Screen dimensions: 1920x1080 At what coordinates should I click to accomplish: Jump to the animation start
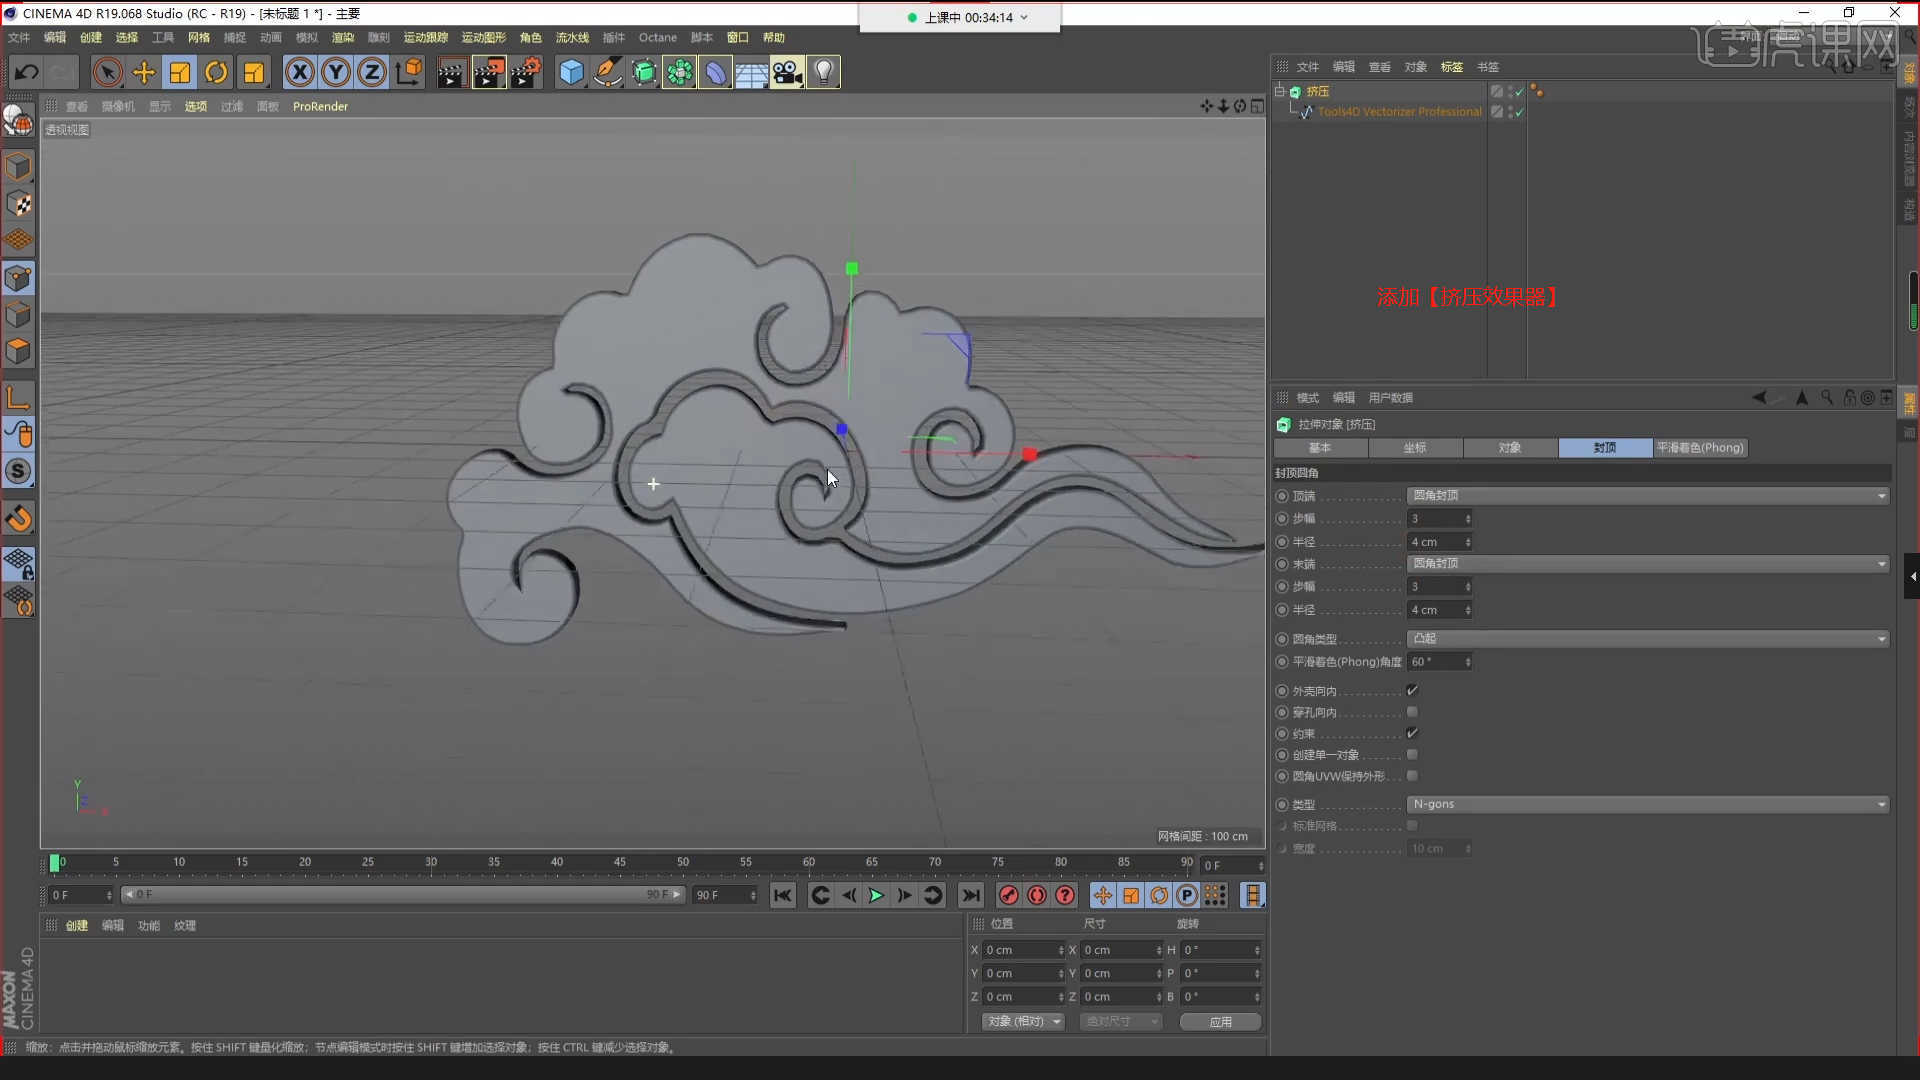tap(783, 895)
